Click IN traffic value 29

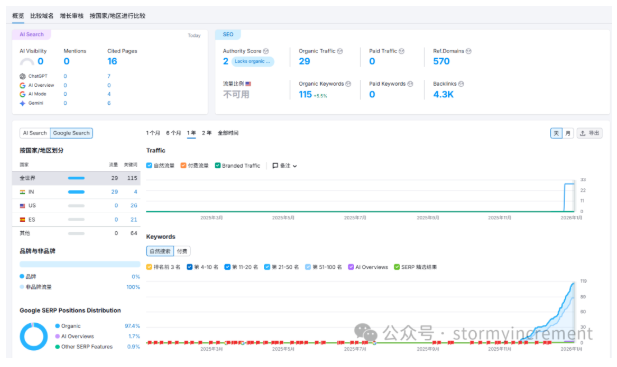click(x=115, y=192)
